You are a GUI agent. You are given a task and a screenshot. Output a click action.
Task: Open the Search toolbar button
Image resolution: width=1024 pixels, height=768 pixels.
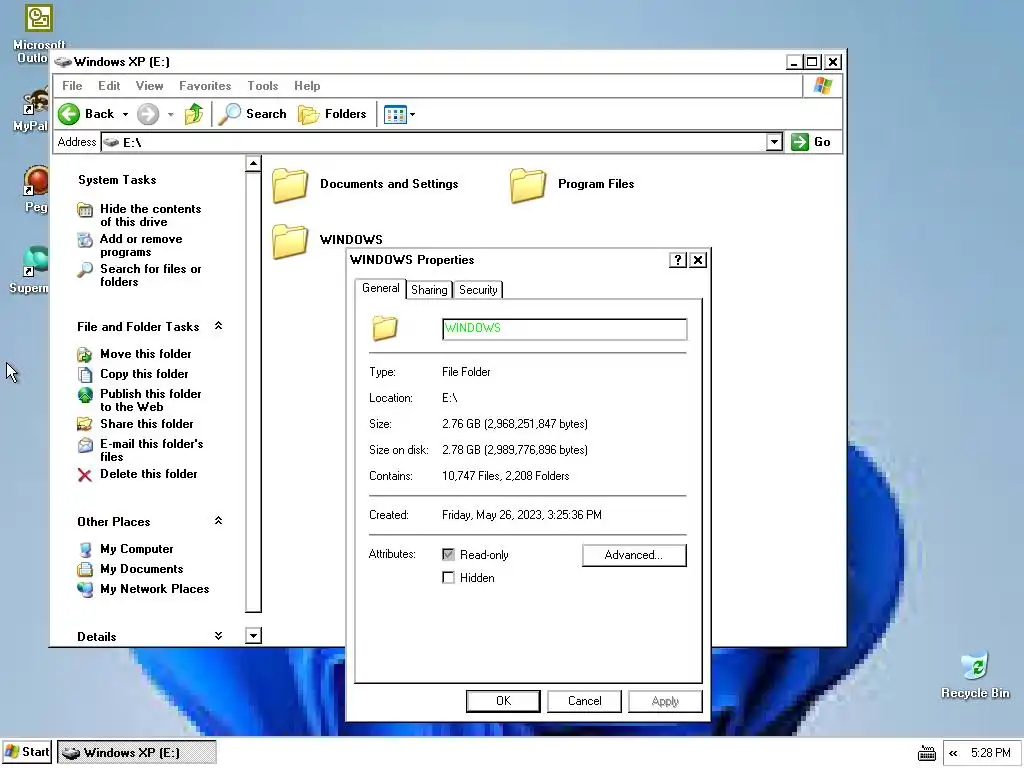[x=253, y=114]
